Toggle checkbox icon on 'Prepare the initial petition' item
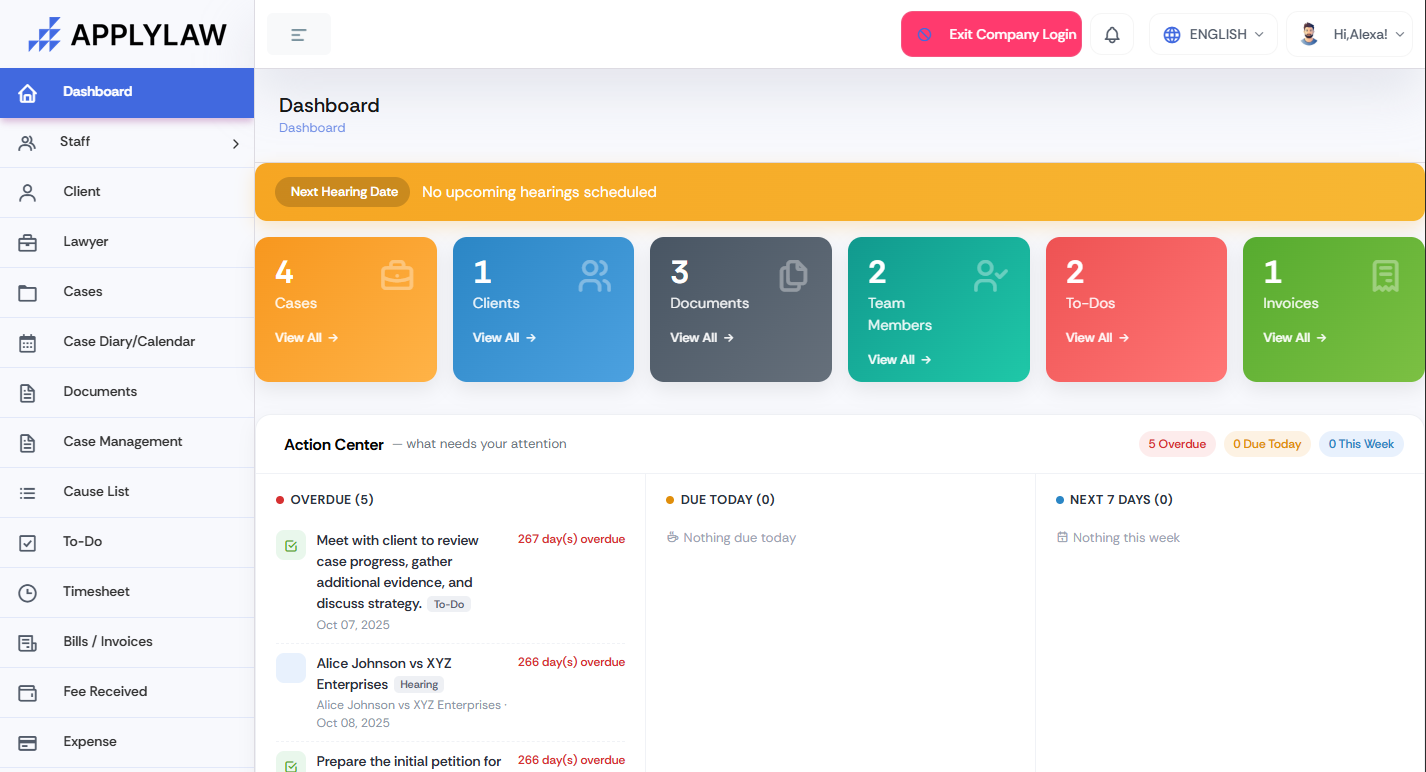1426x772 pixels. click(291, 765)
